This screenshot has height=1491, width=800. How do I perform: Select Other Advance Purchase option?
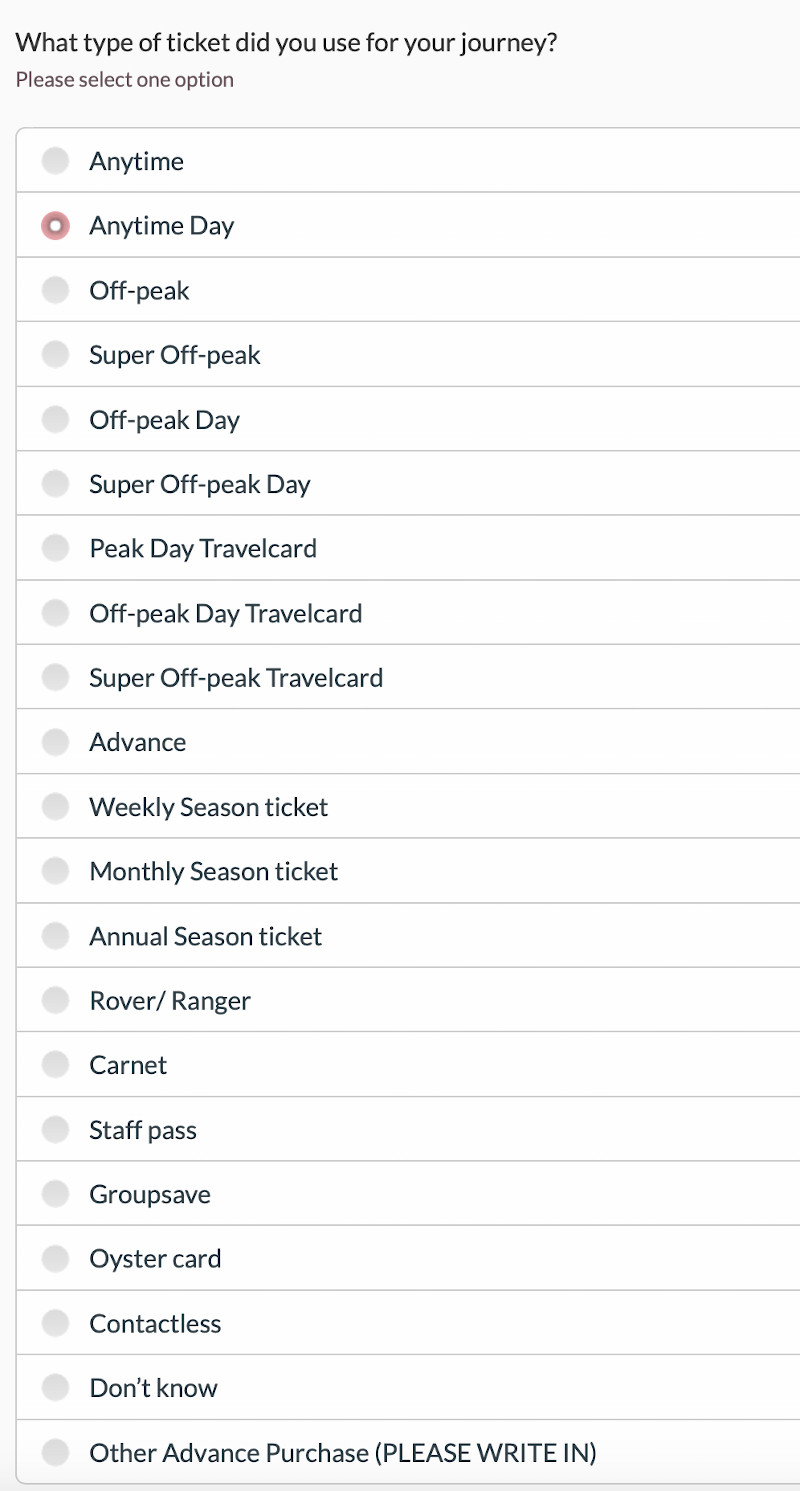[x=56, y=1452]
